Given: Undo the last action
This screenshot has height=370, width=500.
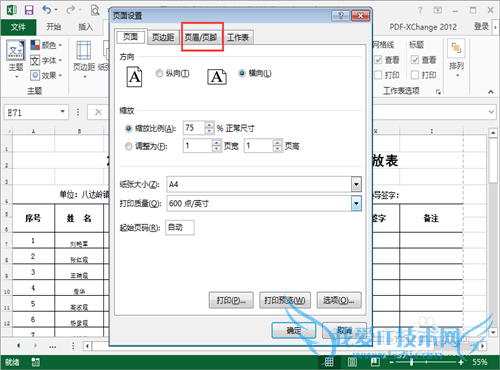Looking at the screenshot, I should pos(46,10).
